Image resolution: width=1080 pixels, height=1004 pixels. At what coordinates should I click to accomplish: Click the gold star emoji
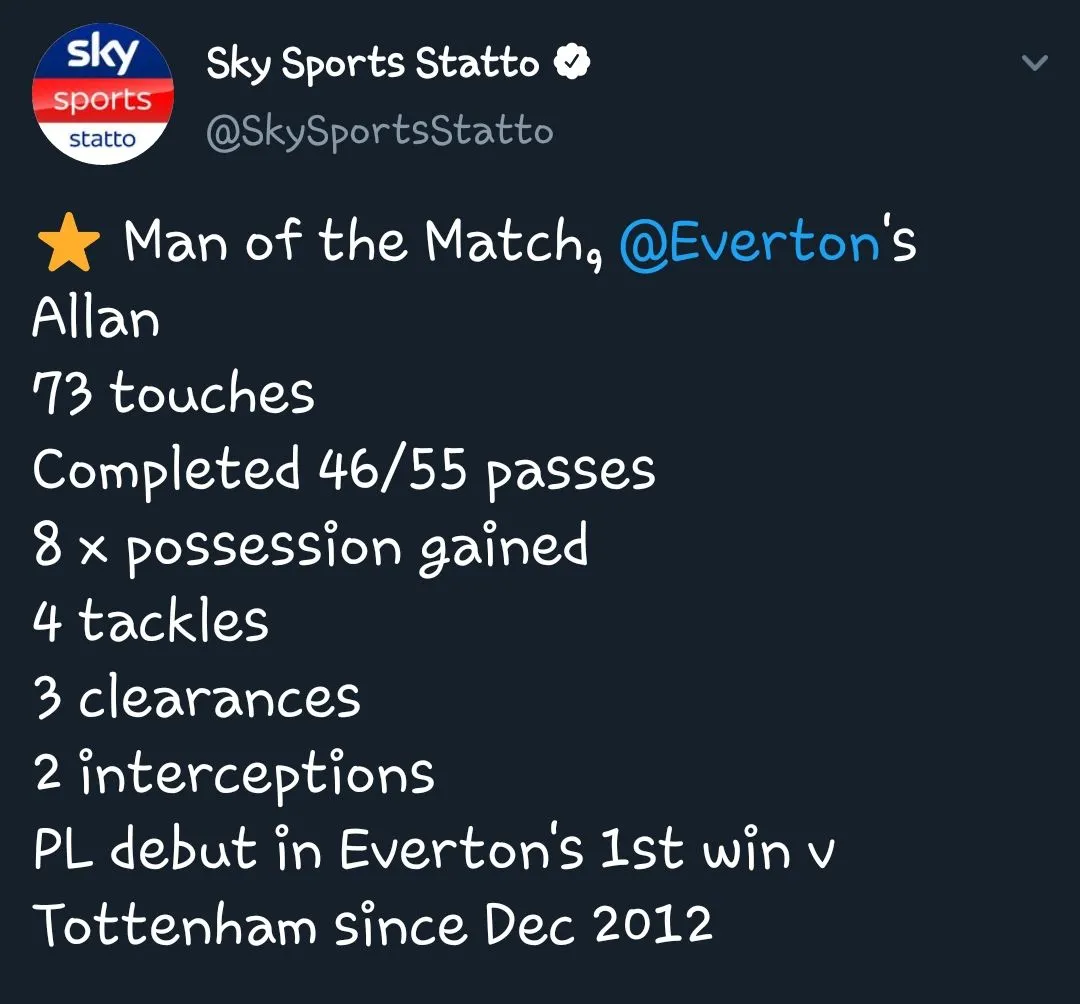coord(67,245)
